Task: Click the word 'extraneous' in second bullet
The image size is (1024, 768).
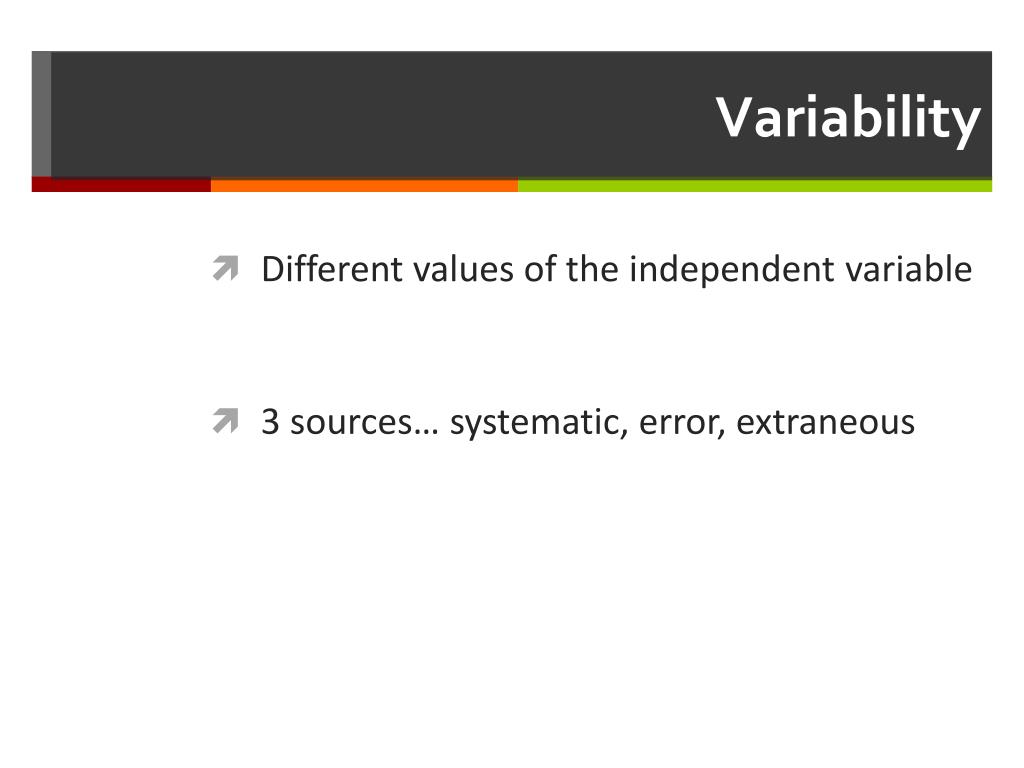Action: (825, 423)
